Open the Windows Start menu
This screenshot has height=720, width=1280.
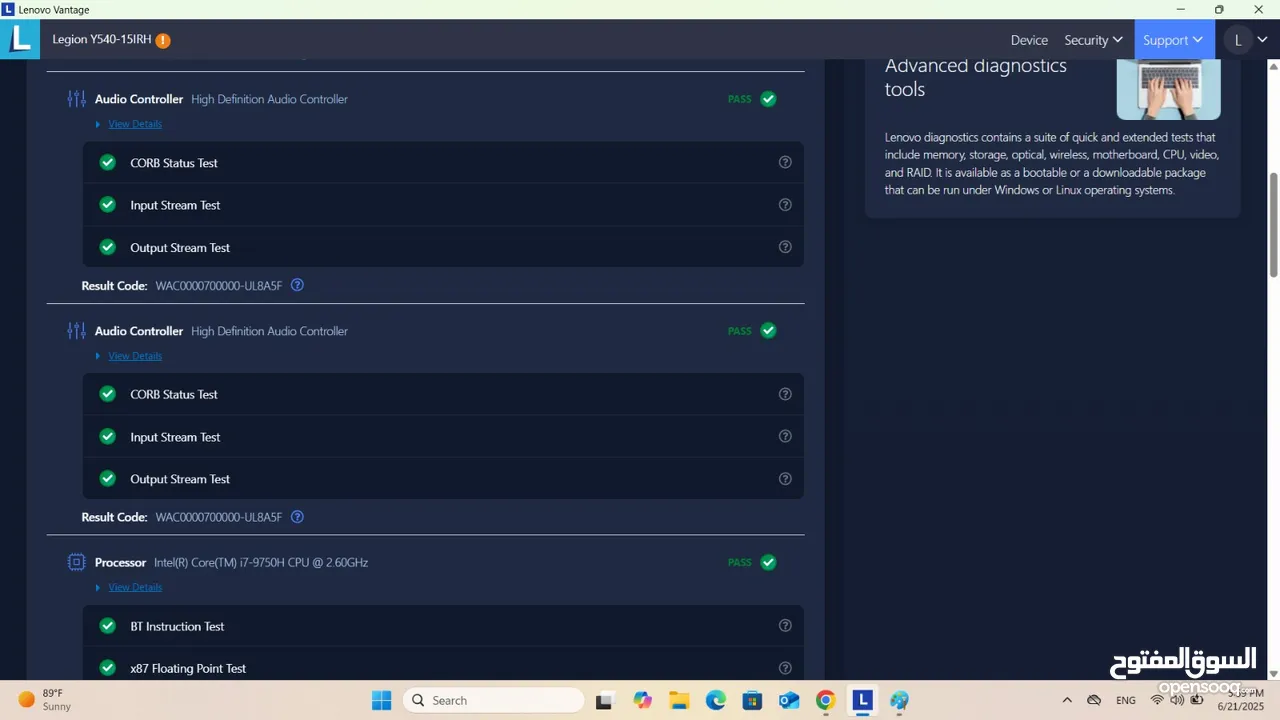tap(381, 700)
